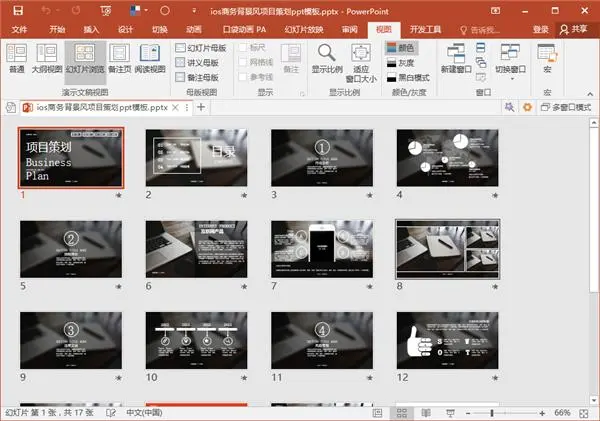Select 黑白模式 black and white mode
This screenshot has height=421, width=600.
pyautogui.click(x=408, y=78)
